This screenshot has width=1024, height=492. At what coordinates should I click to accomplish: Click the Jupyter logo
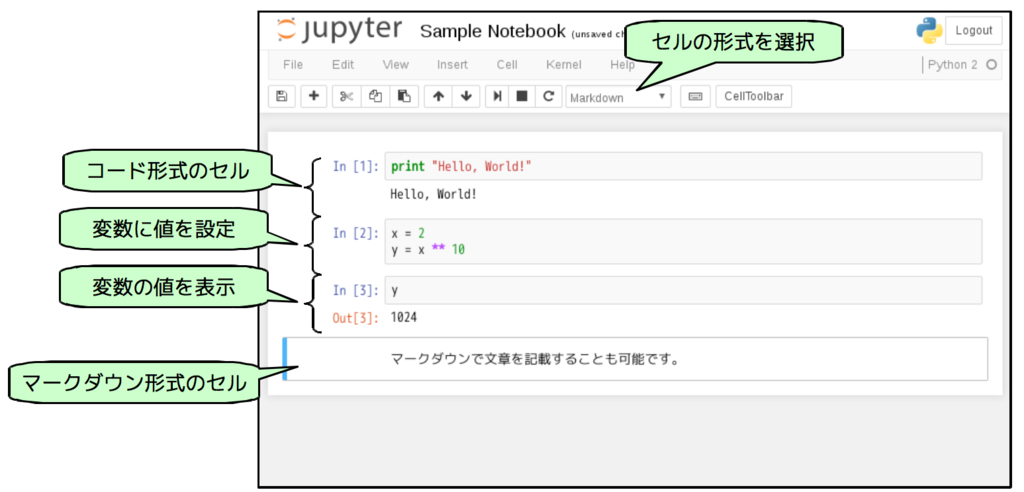[338, 30]
